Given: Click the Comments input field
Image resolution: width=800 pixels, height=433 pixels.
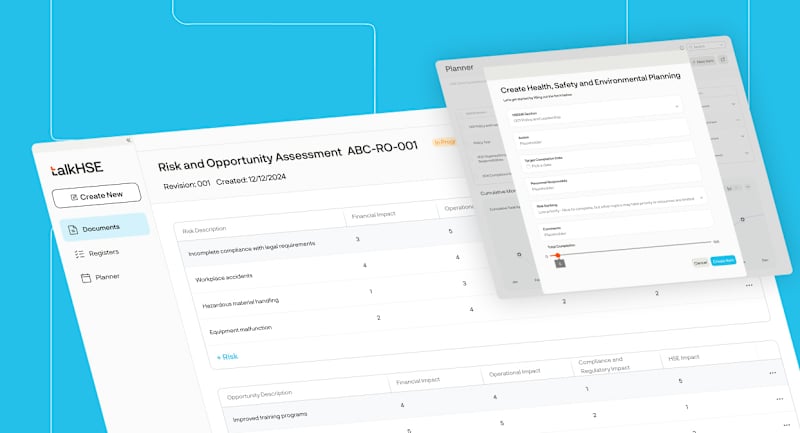Looking at the screenshot, I should click(x=628, y=225).
